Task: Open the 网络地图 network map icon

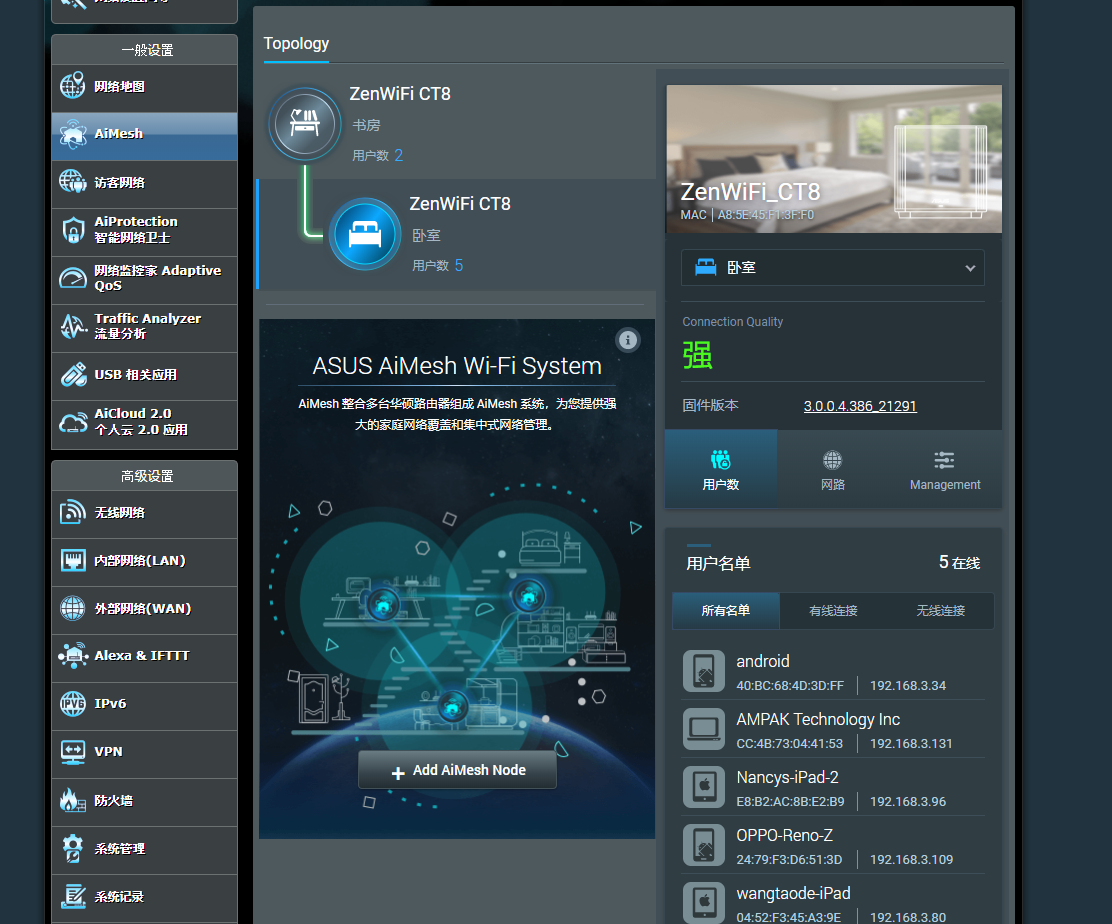Action: pos(72,86)
